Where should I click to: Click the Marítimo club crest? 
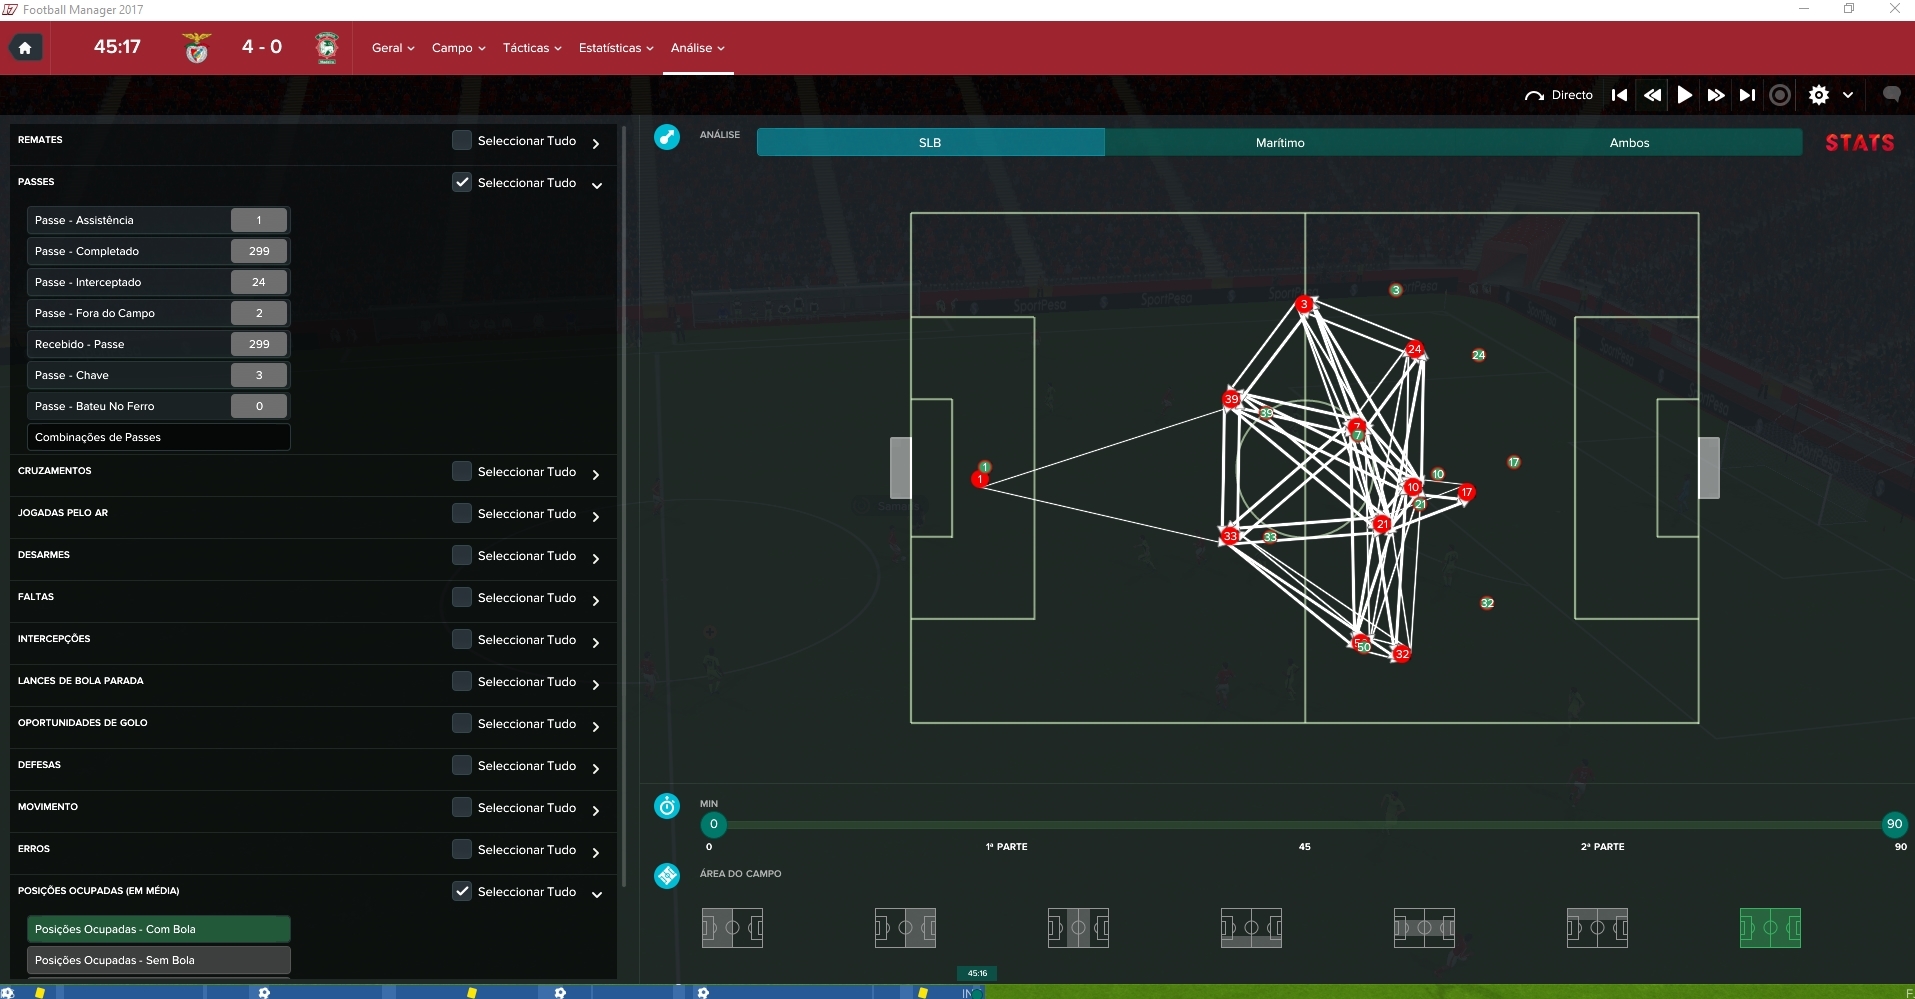(326, 48)
